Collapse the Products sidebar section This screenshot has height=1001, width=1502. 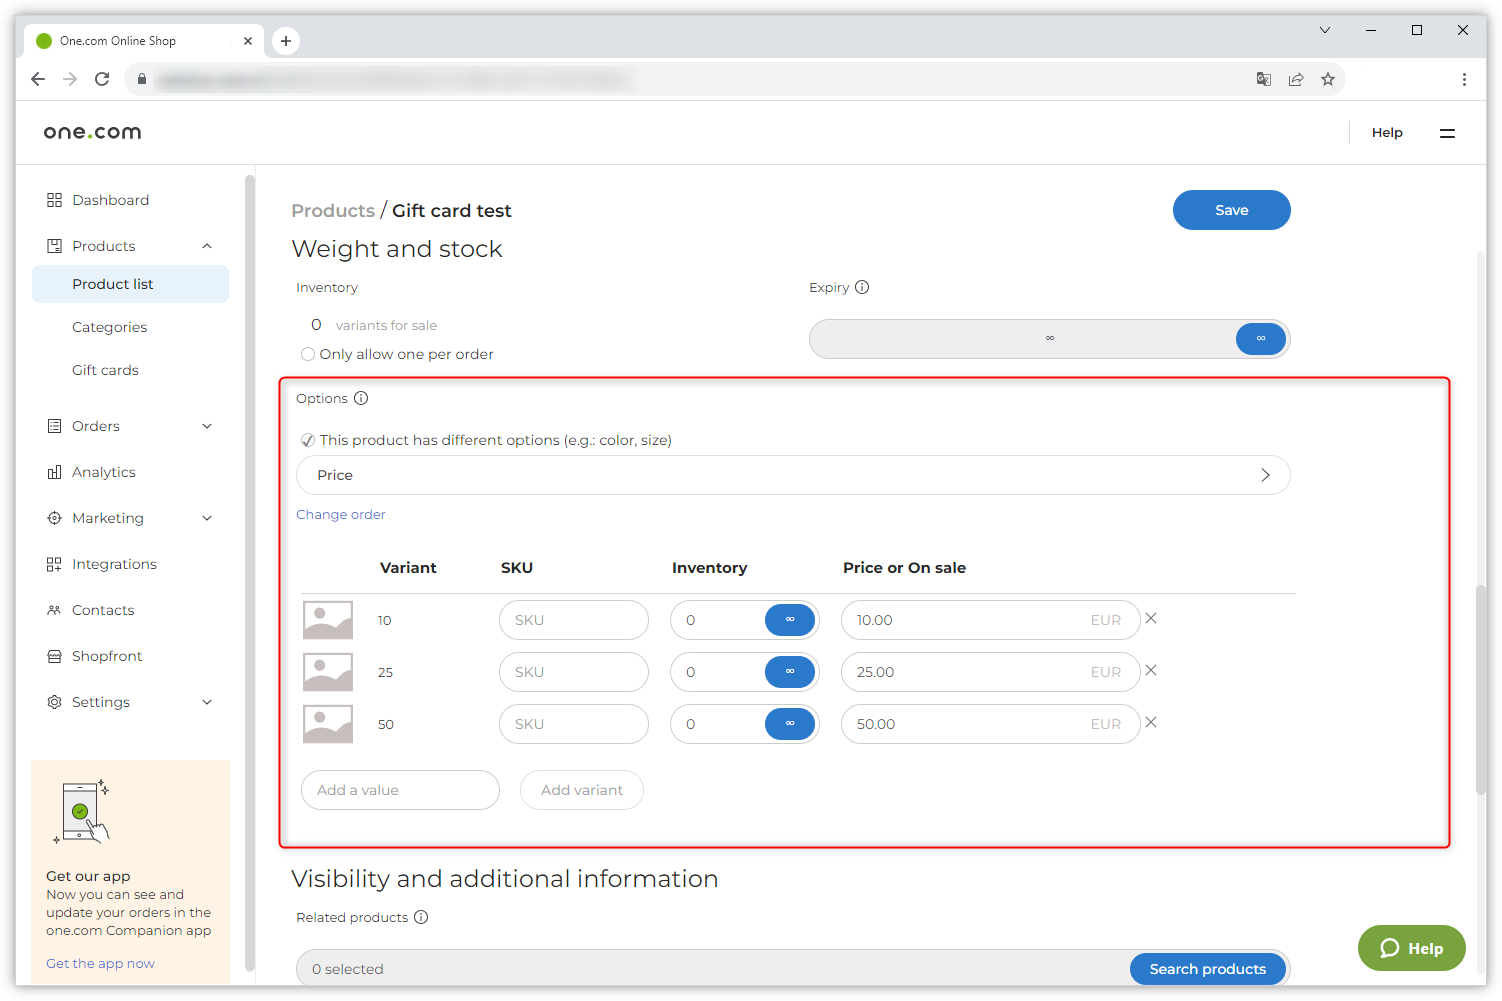tap(207, 246)
